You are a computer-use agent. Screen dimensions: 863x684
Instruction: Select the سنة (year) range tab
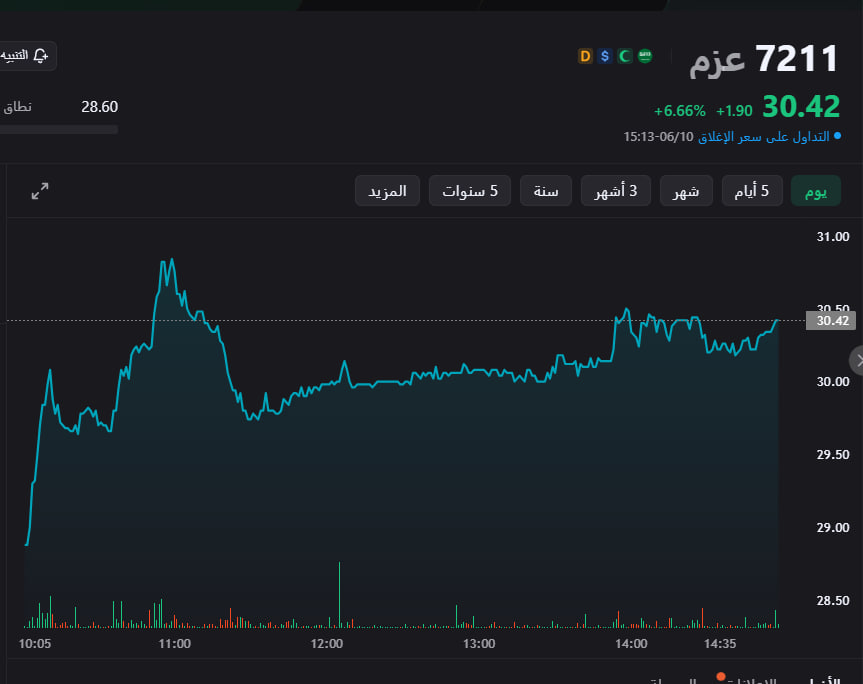(546, 191)
